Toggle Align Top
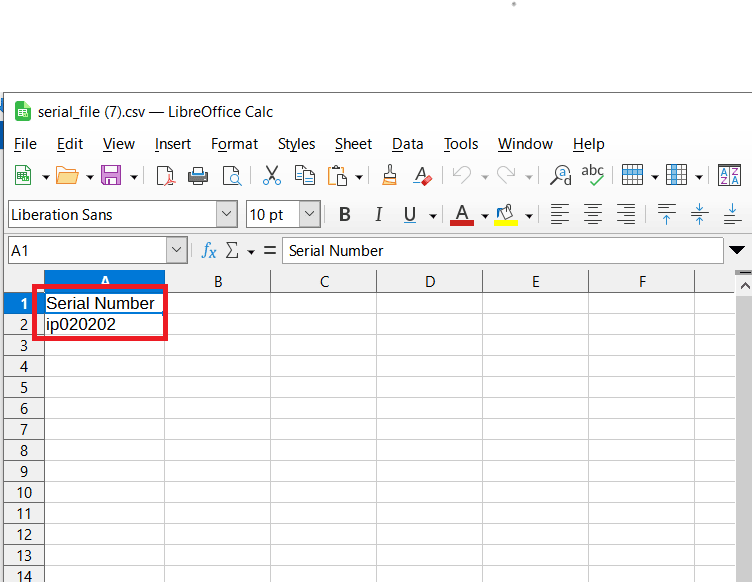The image size is (752, 582). pos(666,214)
